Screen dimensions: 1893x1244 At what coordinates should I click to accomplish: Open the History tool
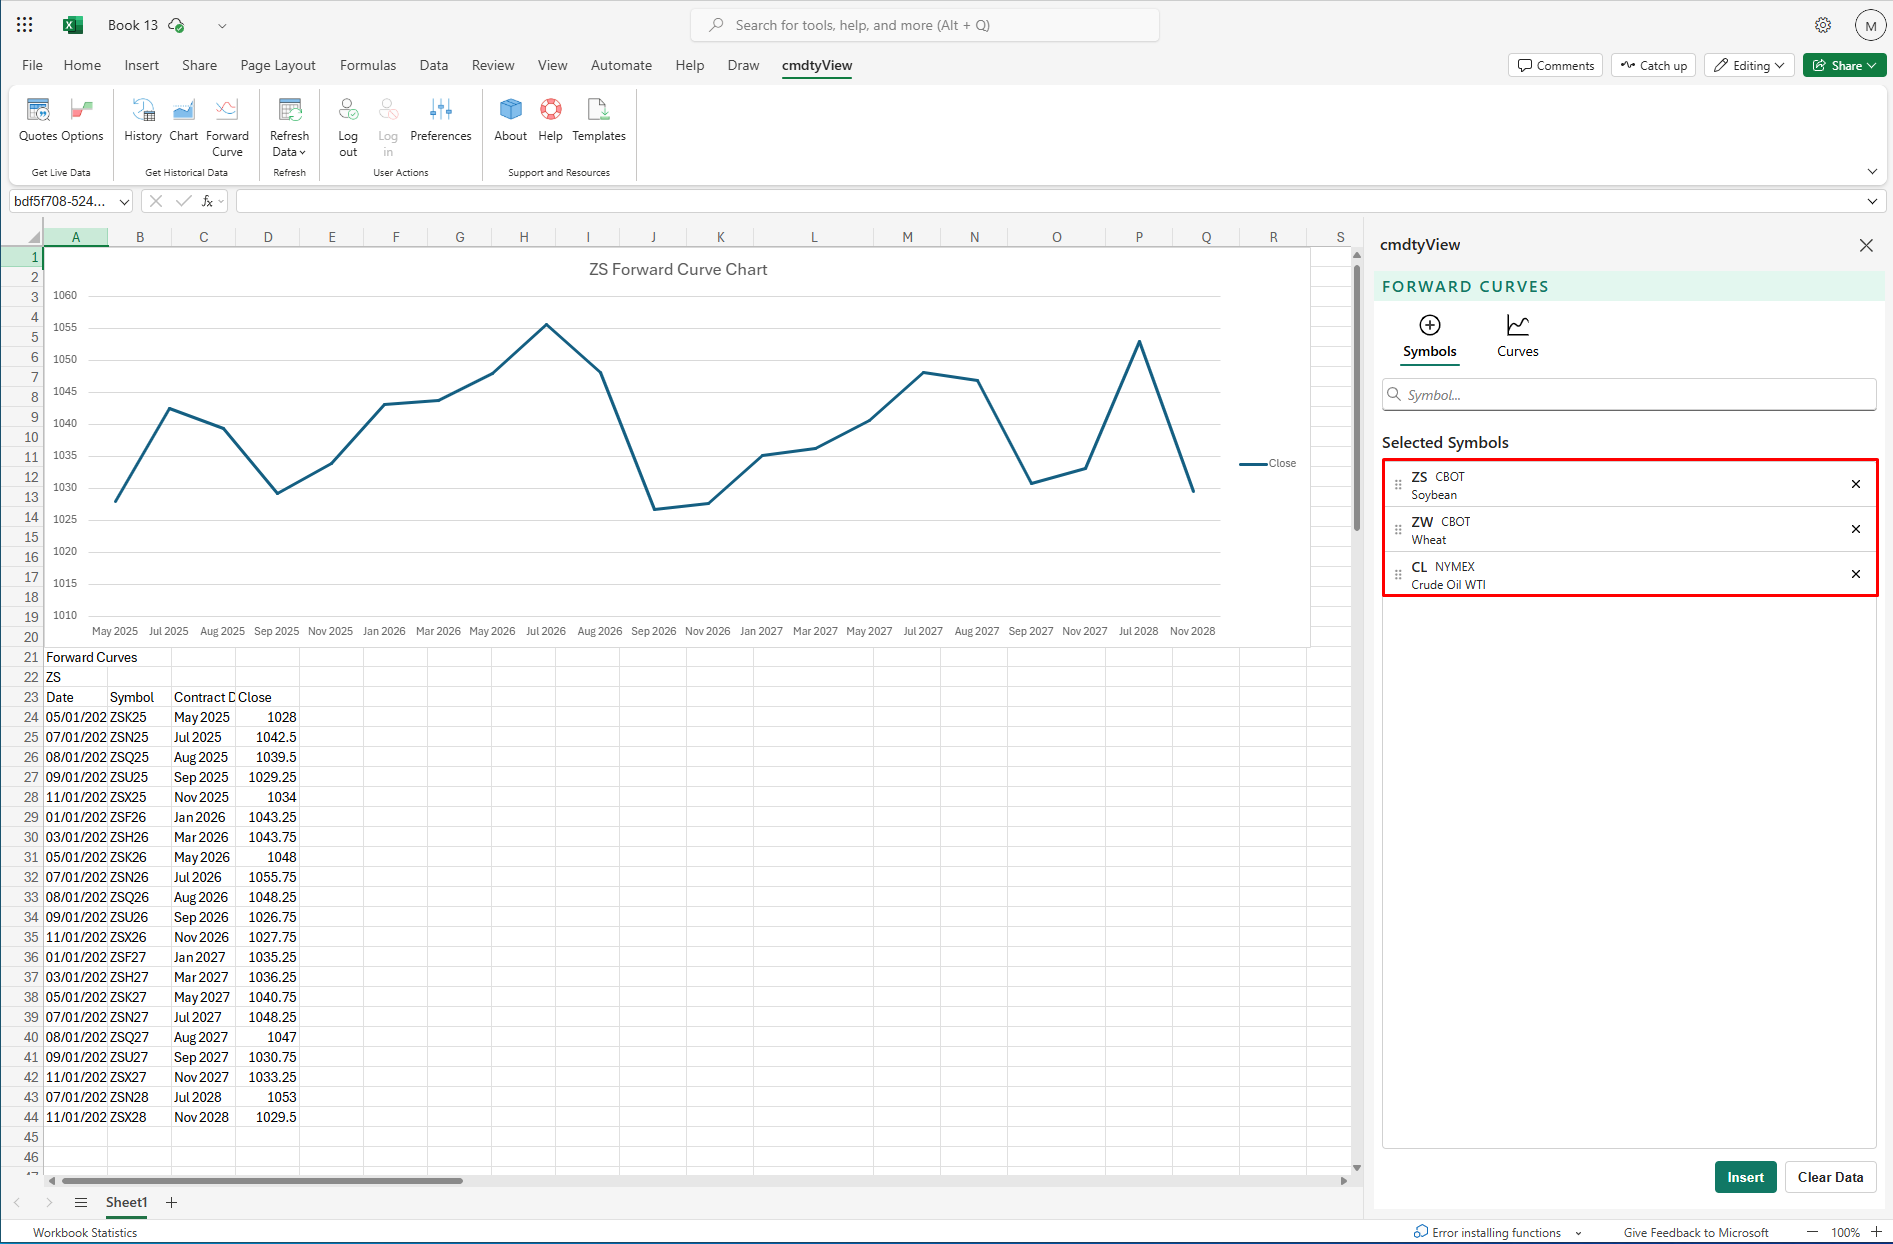(x=143, y=120)
